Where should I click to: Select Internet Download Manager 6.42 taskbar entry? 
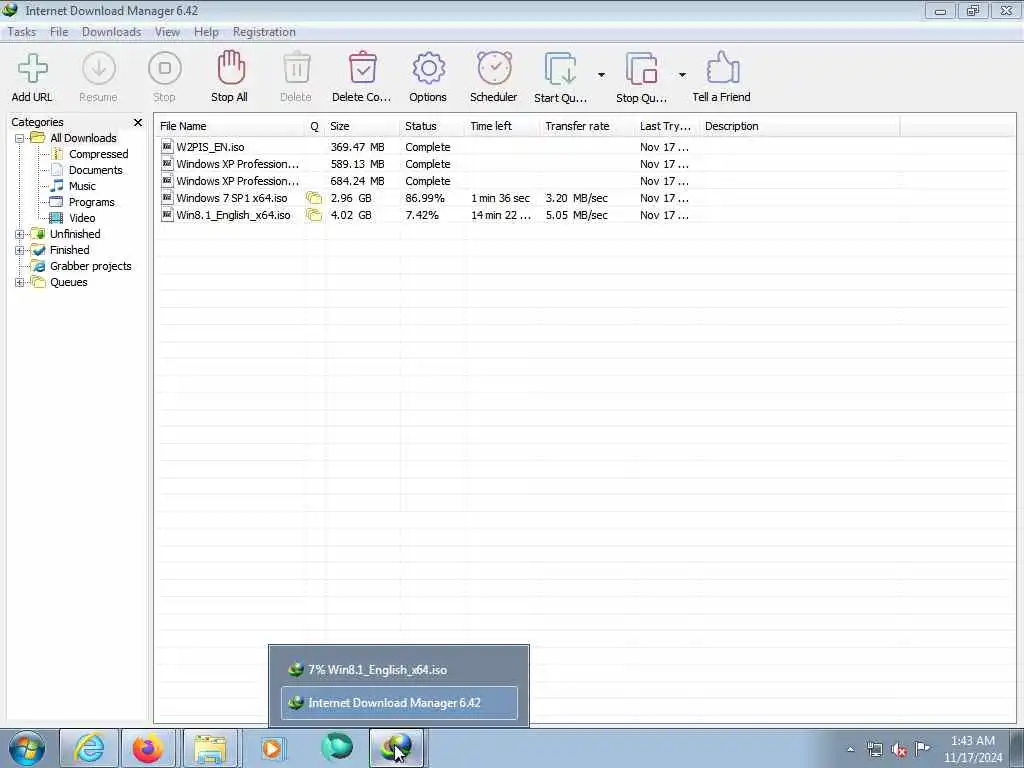pyautogui.click(x=399, y=703)
